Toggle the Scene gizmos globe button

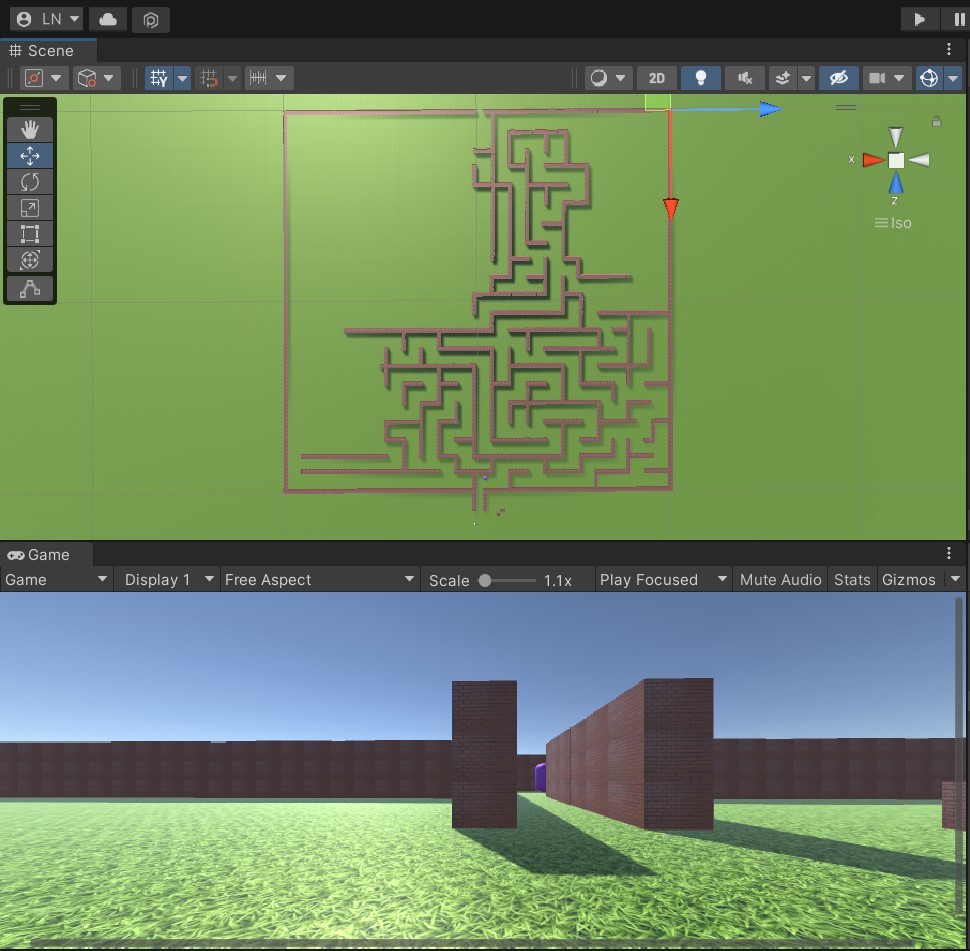(x=929, y=78)
